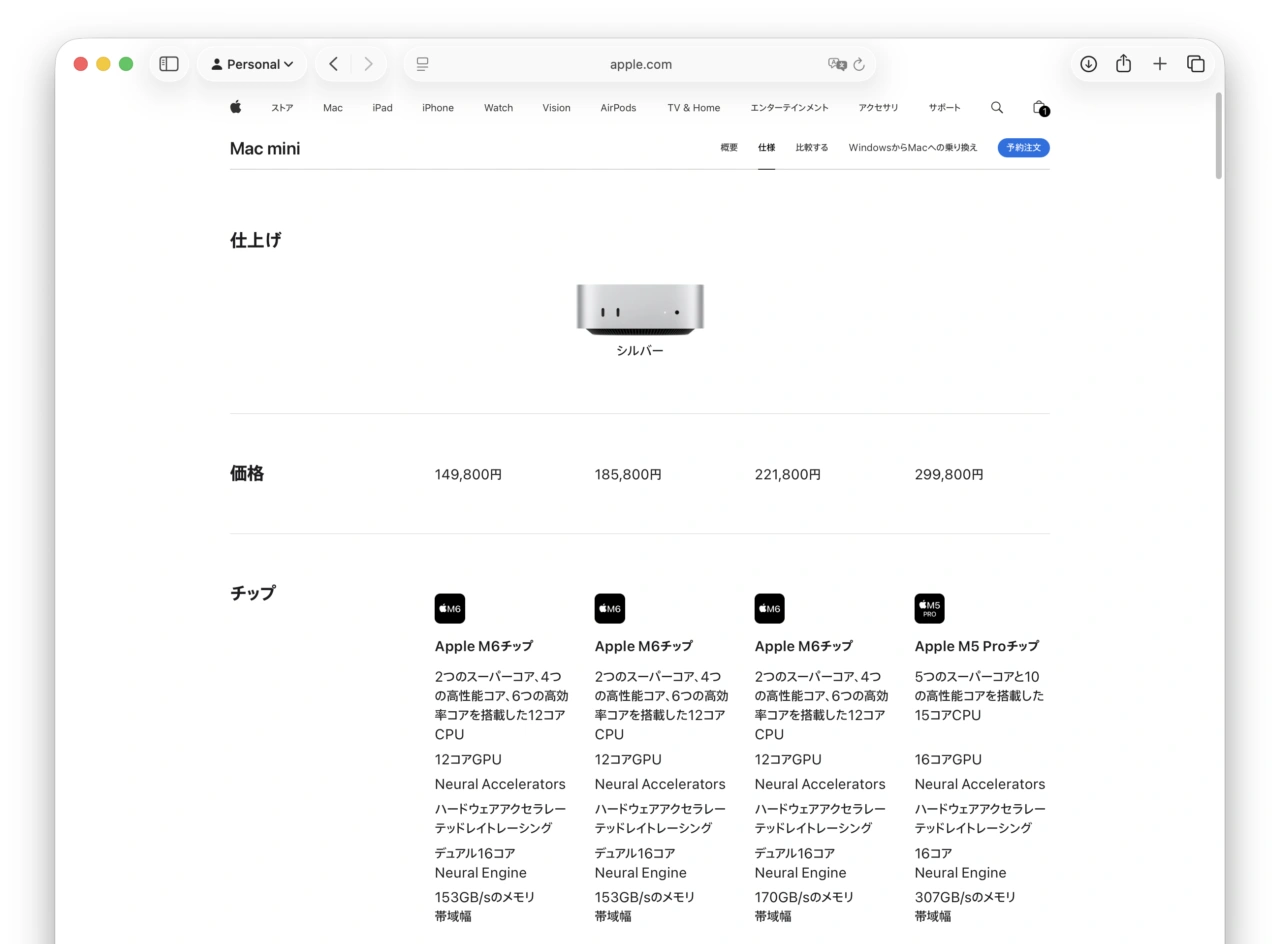Open the AirPods menu item
1280x944 pixels.
(x=618, y=108)
